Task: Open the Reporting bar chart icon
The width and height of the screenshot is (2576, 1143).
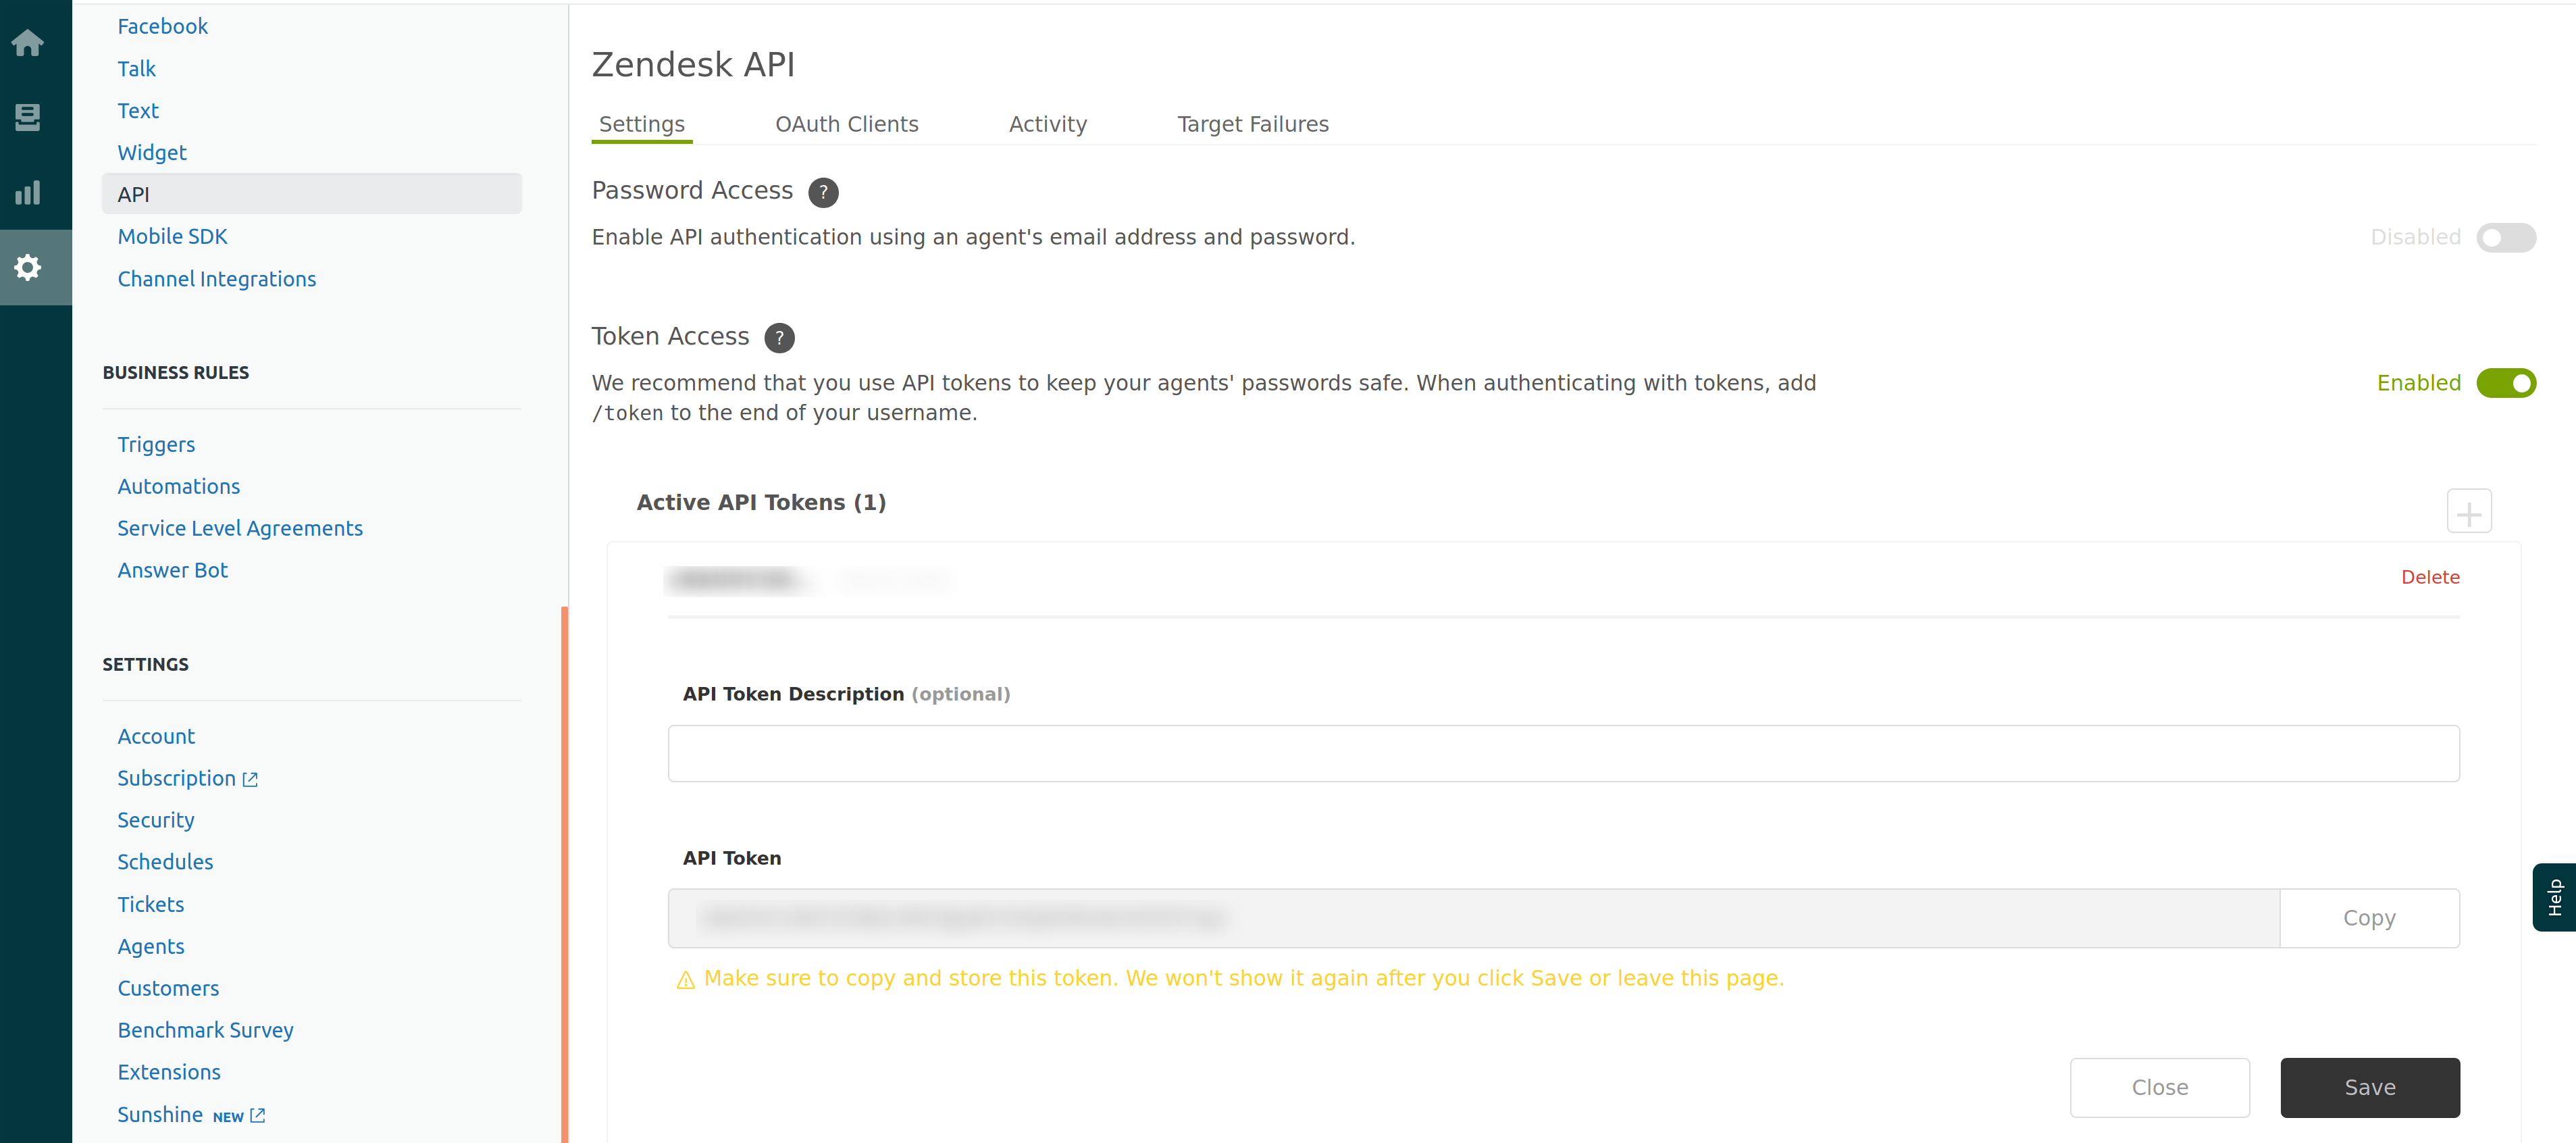Action: click(x=28, y=192)
